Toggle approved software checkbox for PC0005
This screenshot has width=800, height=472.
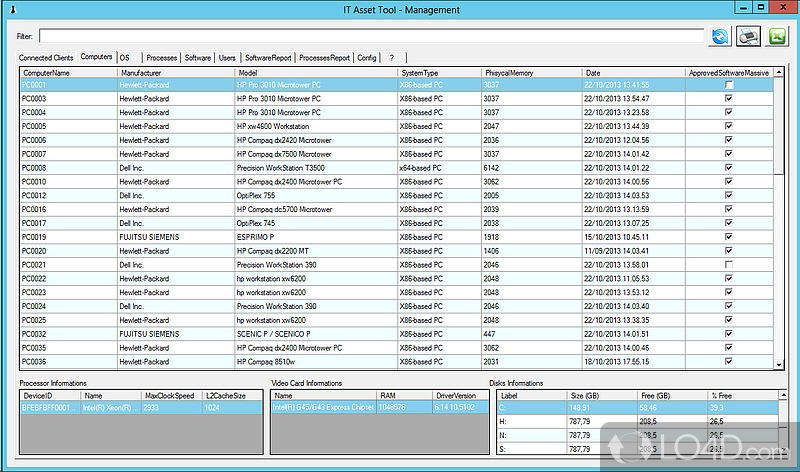tap(729, 126)
